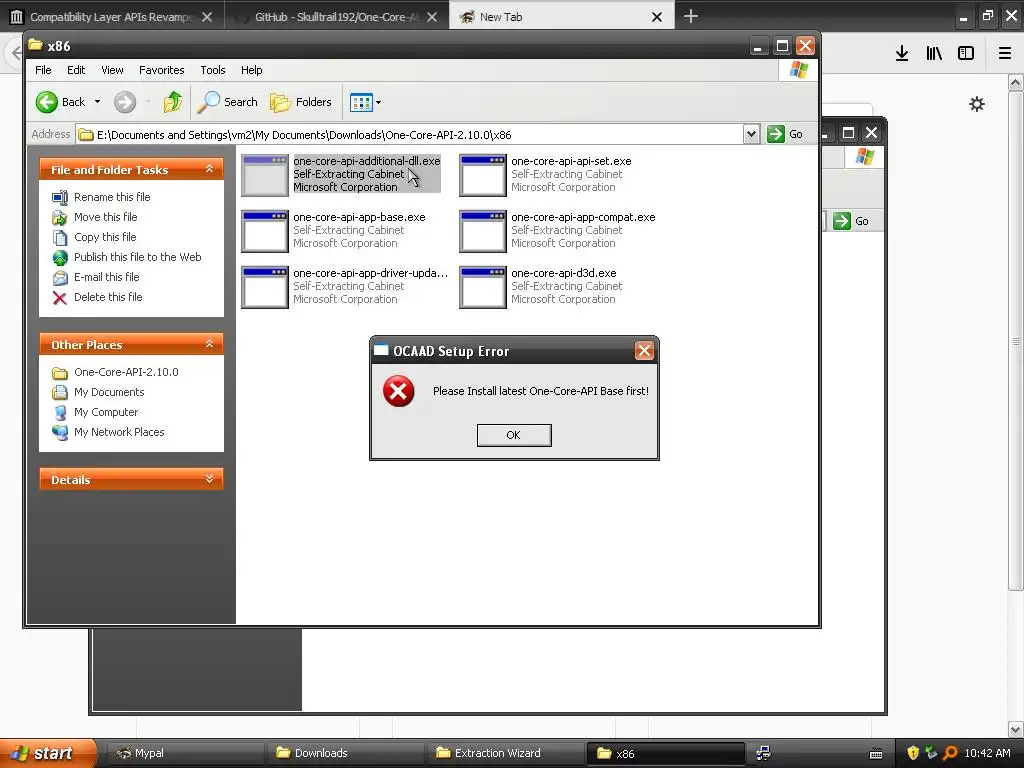The image size is (1024, 768).
Task: Switch to GitHub Skulltrail192 browser tab
Action: (x=336, y=17)
